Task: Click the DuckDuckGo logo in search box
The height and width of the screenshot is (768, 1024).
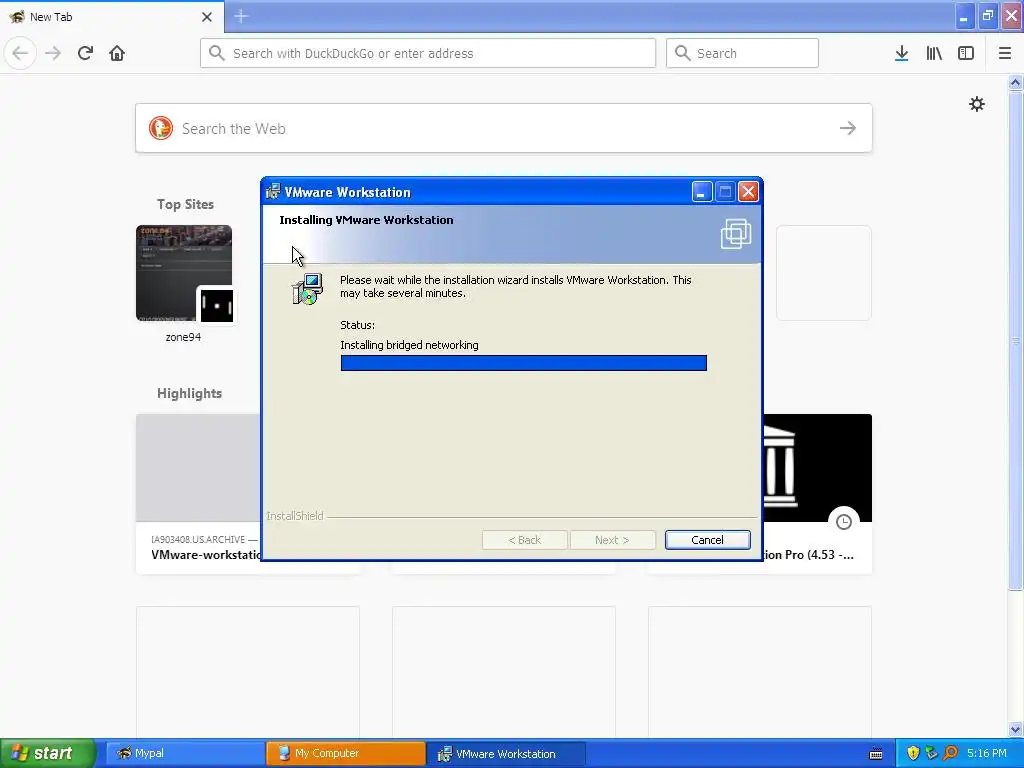Action: pos(161,128)
